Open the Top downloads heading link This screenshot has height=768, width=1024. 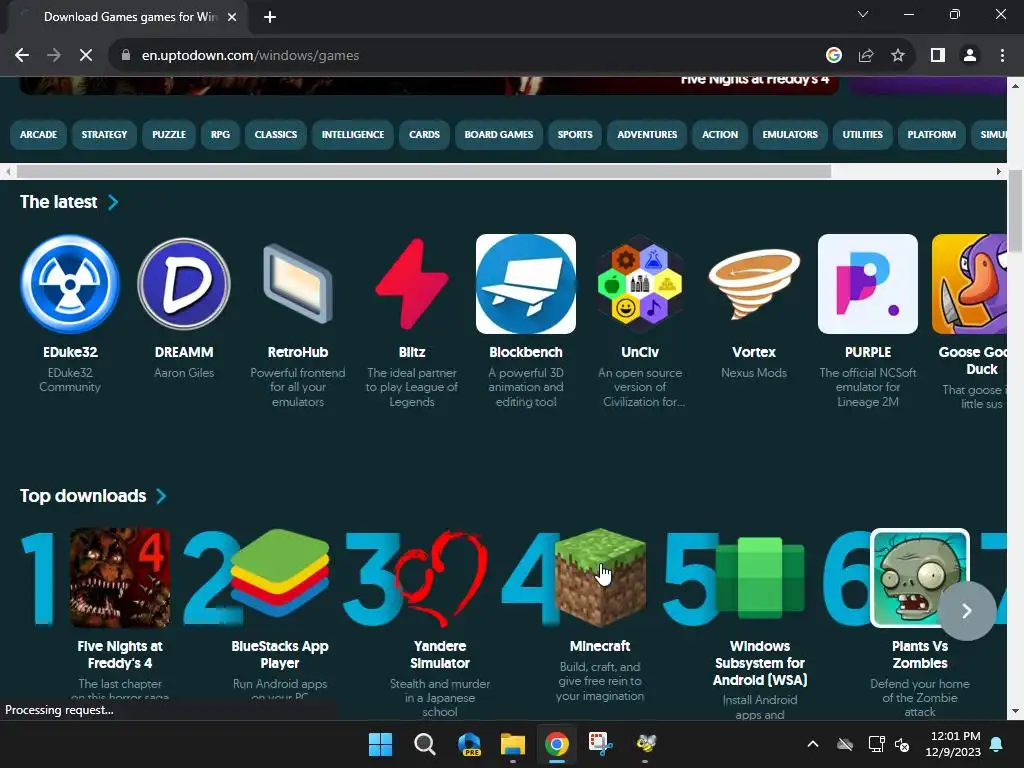pos(83,496)
